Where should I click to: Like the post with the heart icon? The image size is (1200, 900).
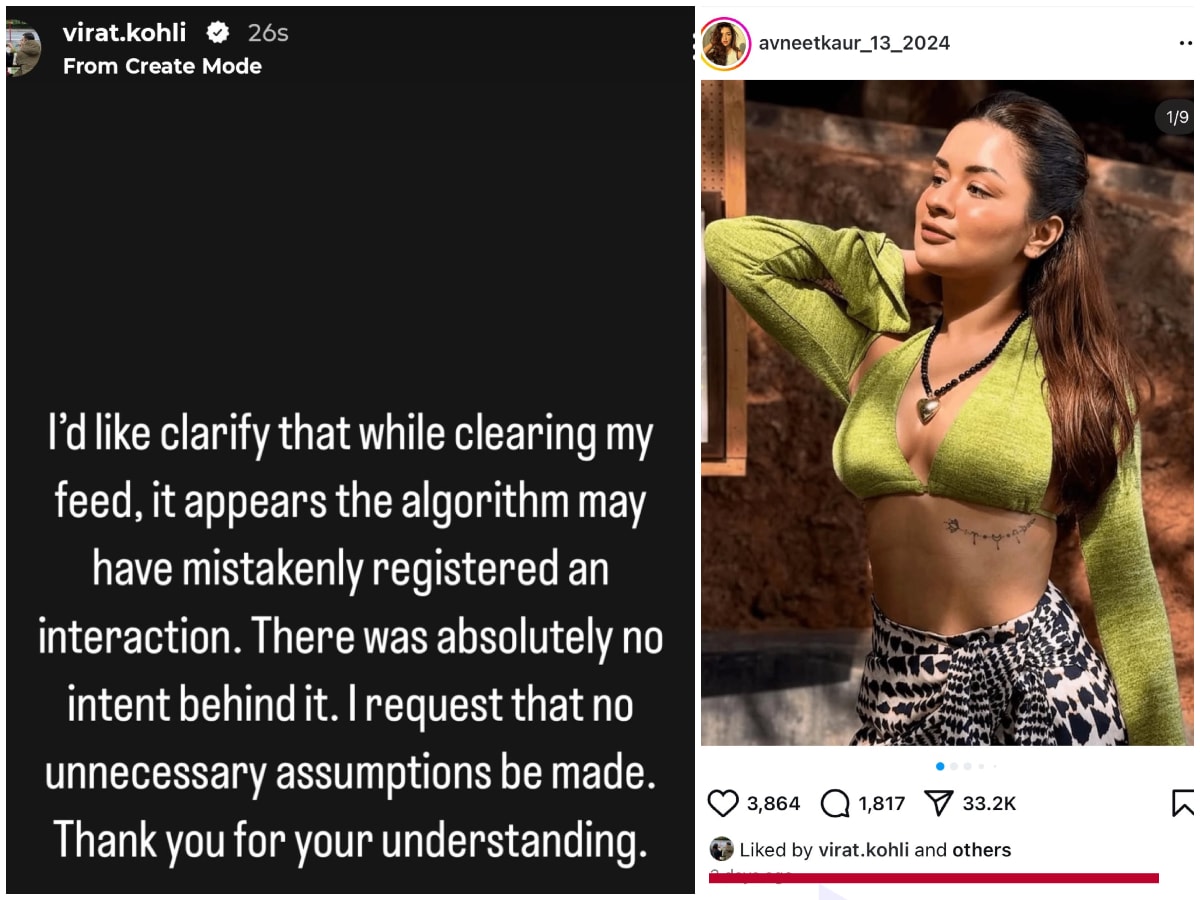(x=722, y=803)
